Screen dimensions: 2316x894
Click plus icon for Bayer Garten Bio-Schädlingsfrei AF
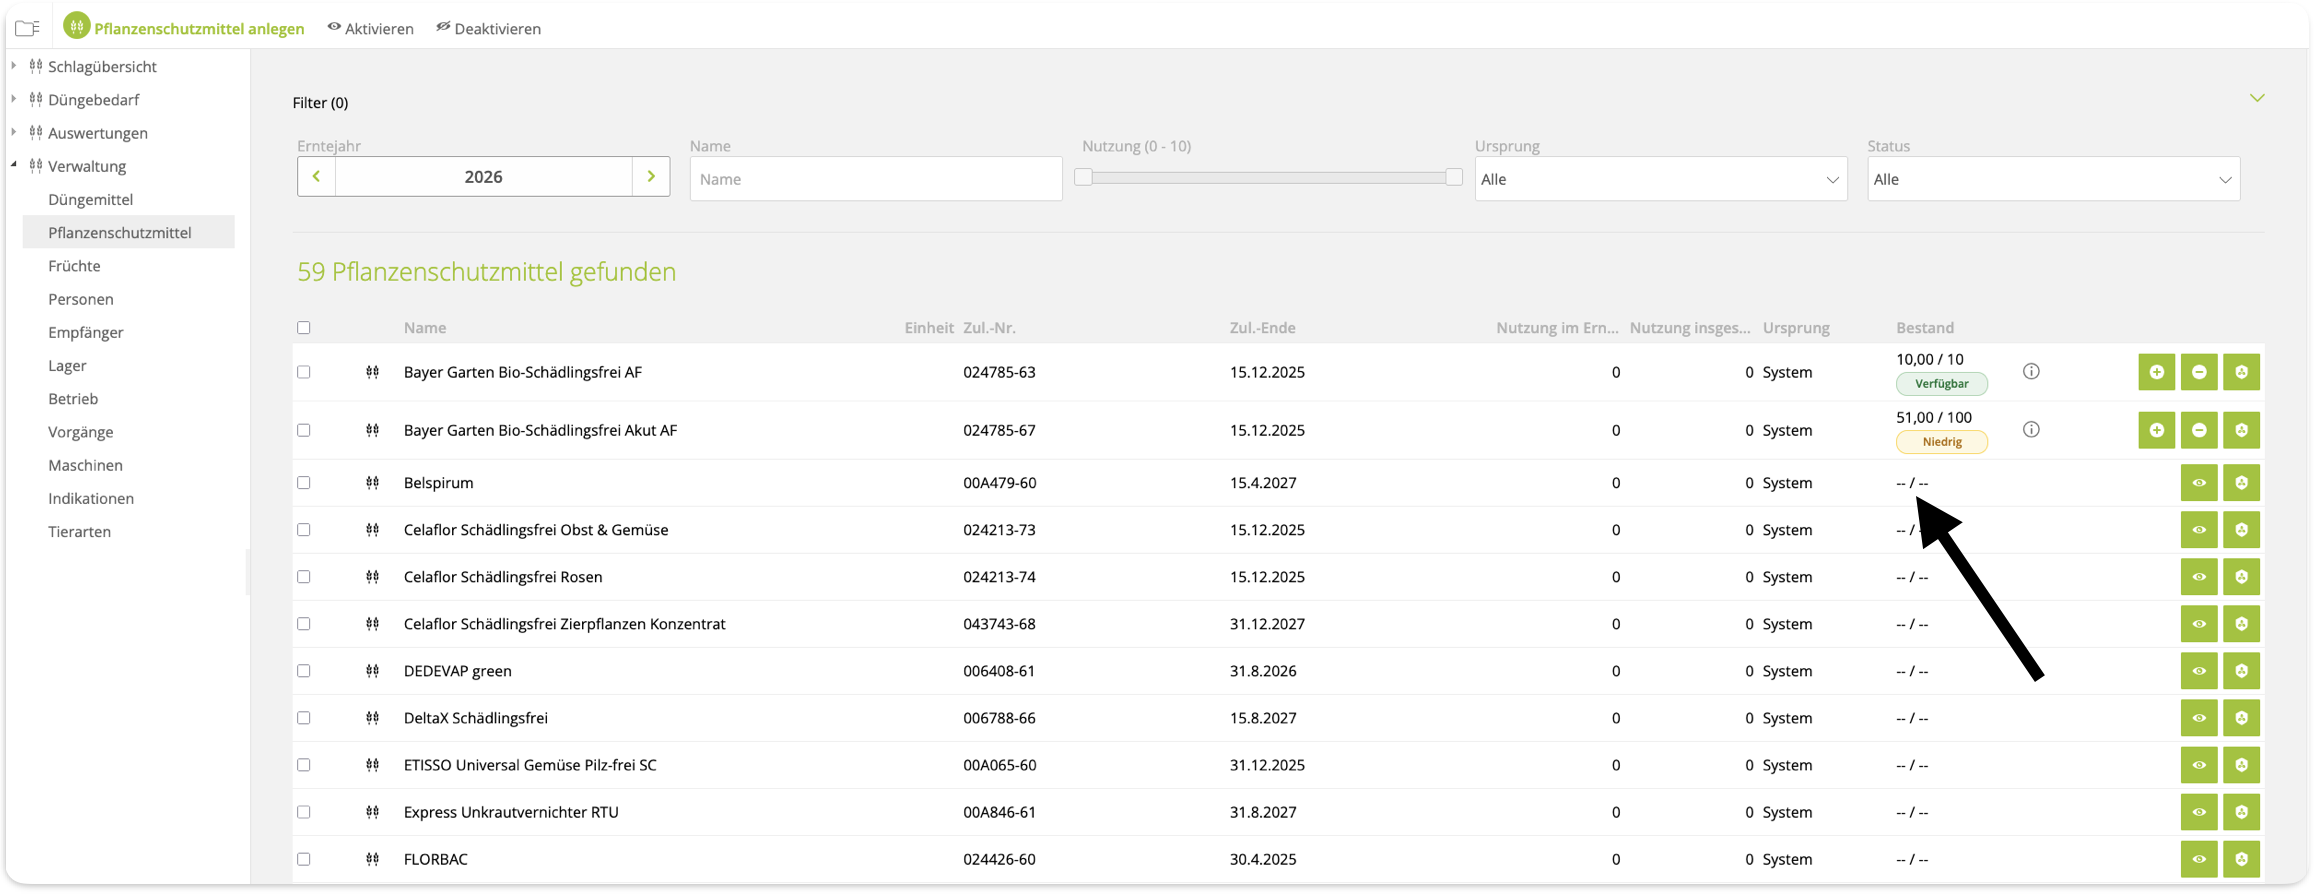2156,372
